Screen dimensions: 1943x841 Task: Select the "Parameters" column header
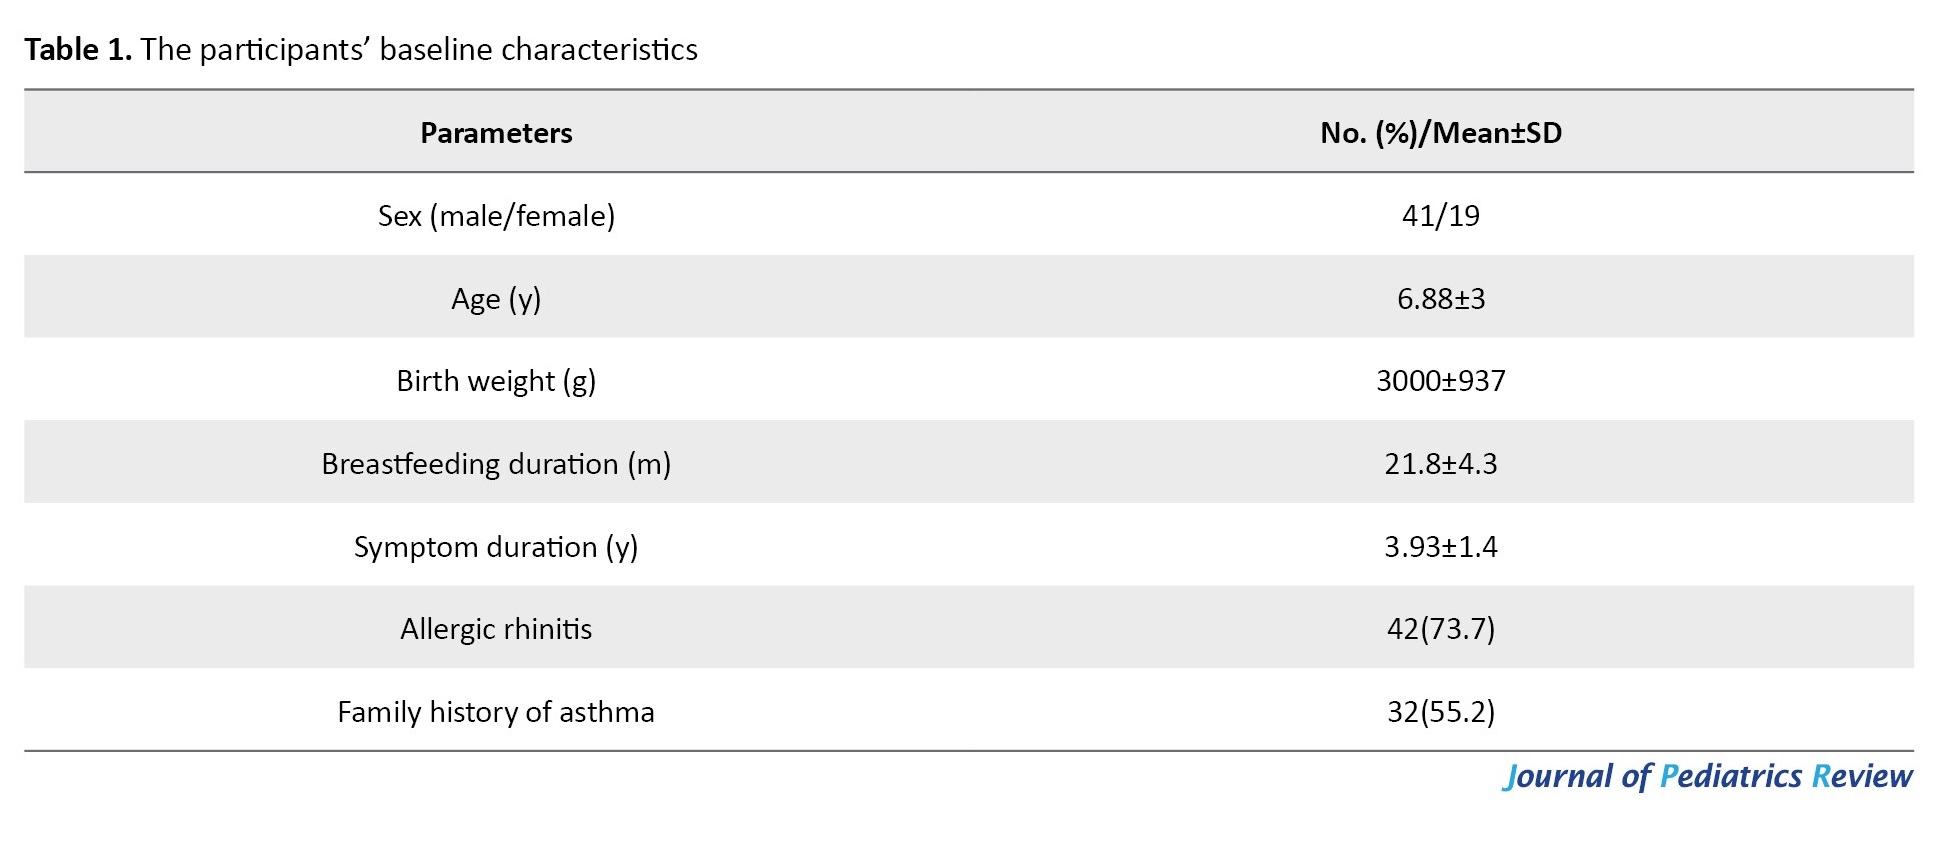coord(496,133)
